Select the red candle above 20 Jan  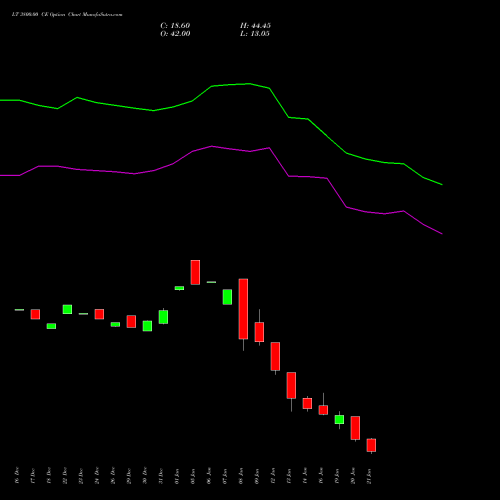[x=355, y=428]
